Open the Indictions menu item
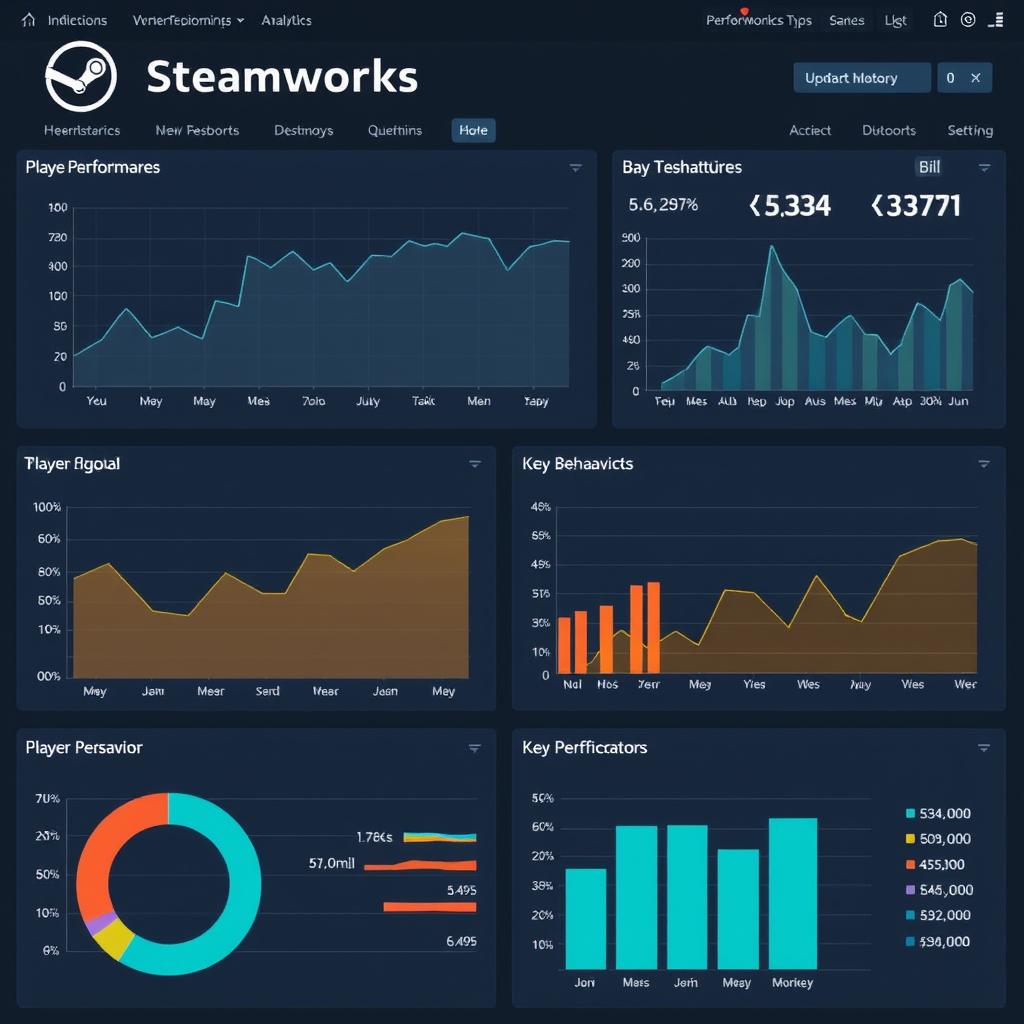This screenshot has height=1024, width=1024. click(x=77, y=20)
